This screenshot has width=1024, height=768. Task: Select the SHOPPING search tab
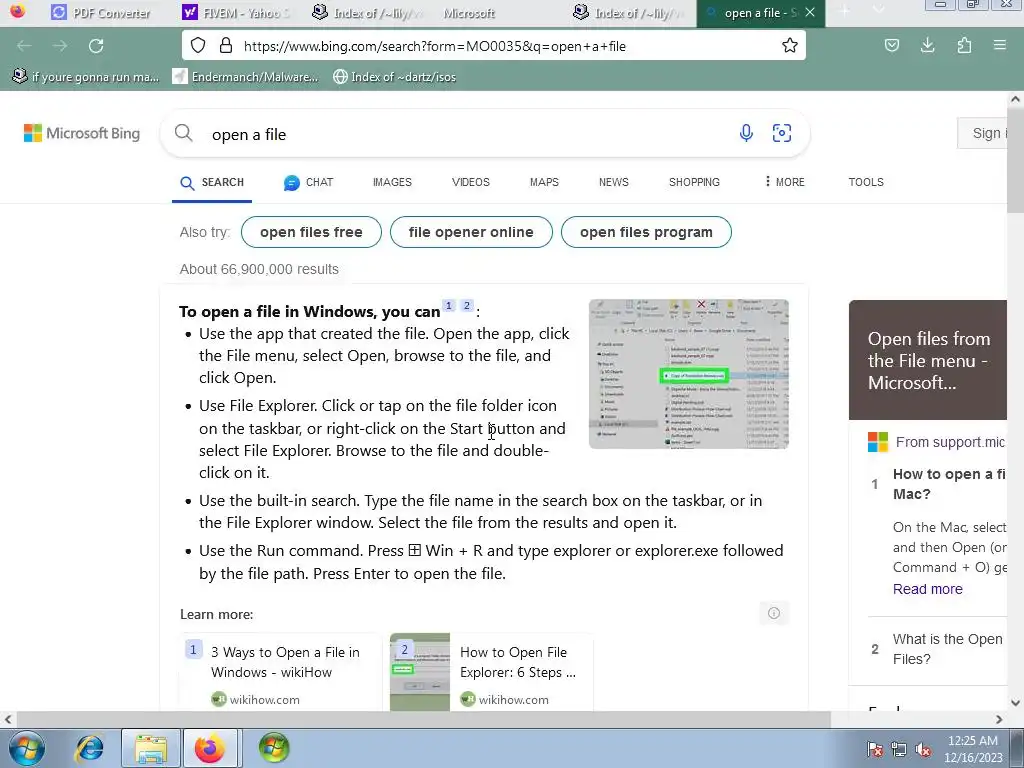click(x=694, y=182)
